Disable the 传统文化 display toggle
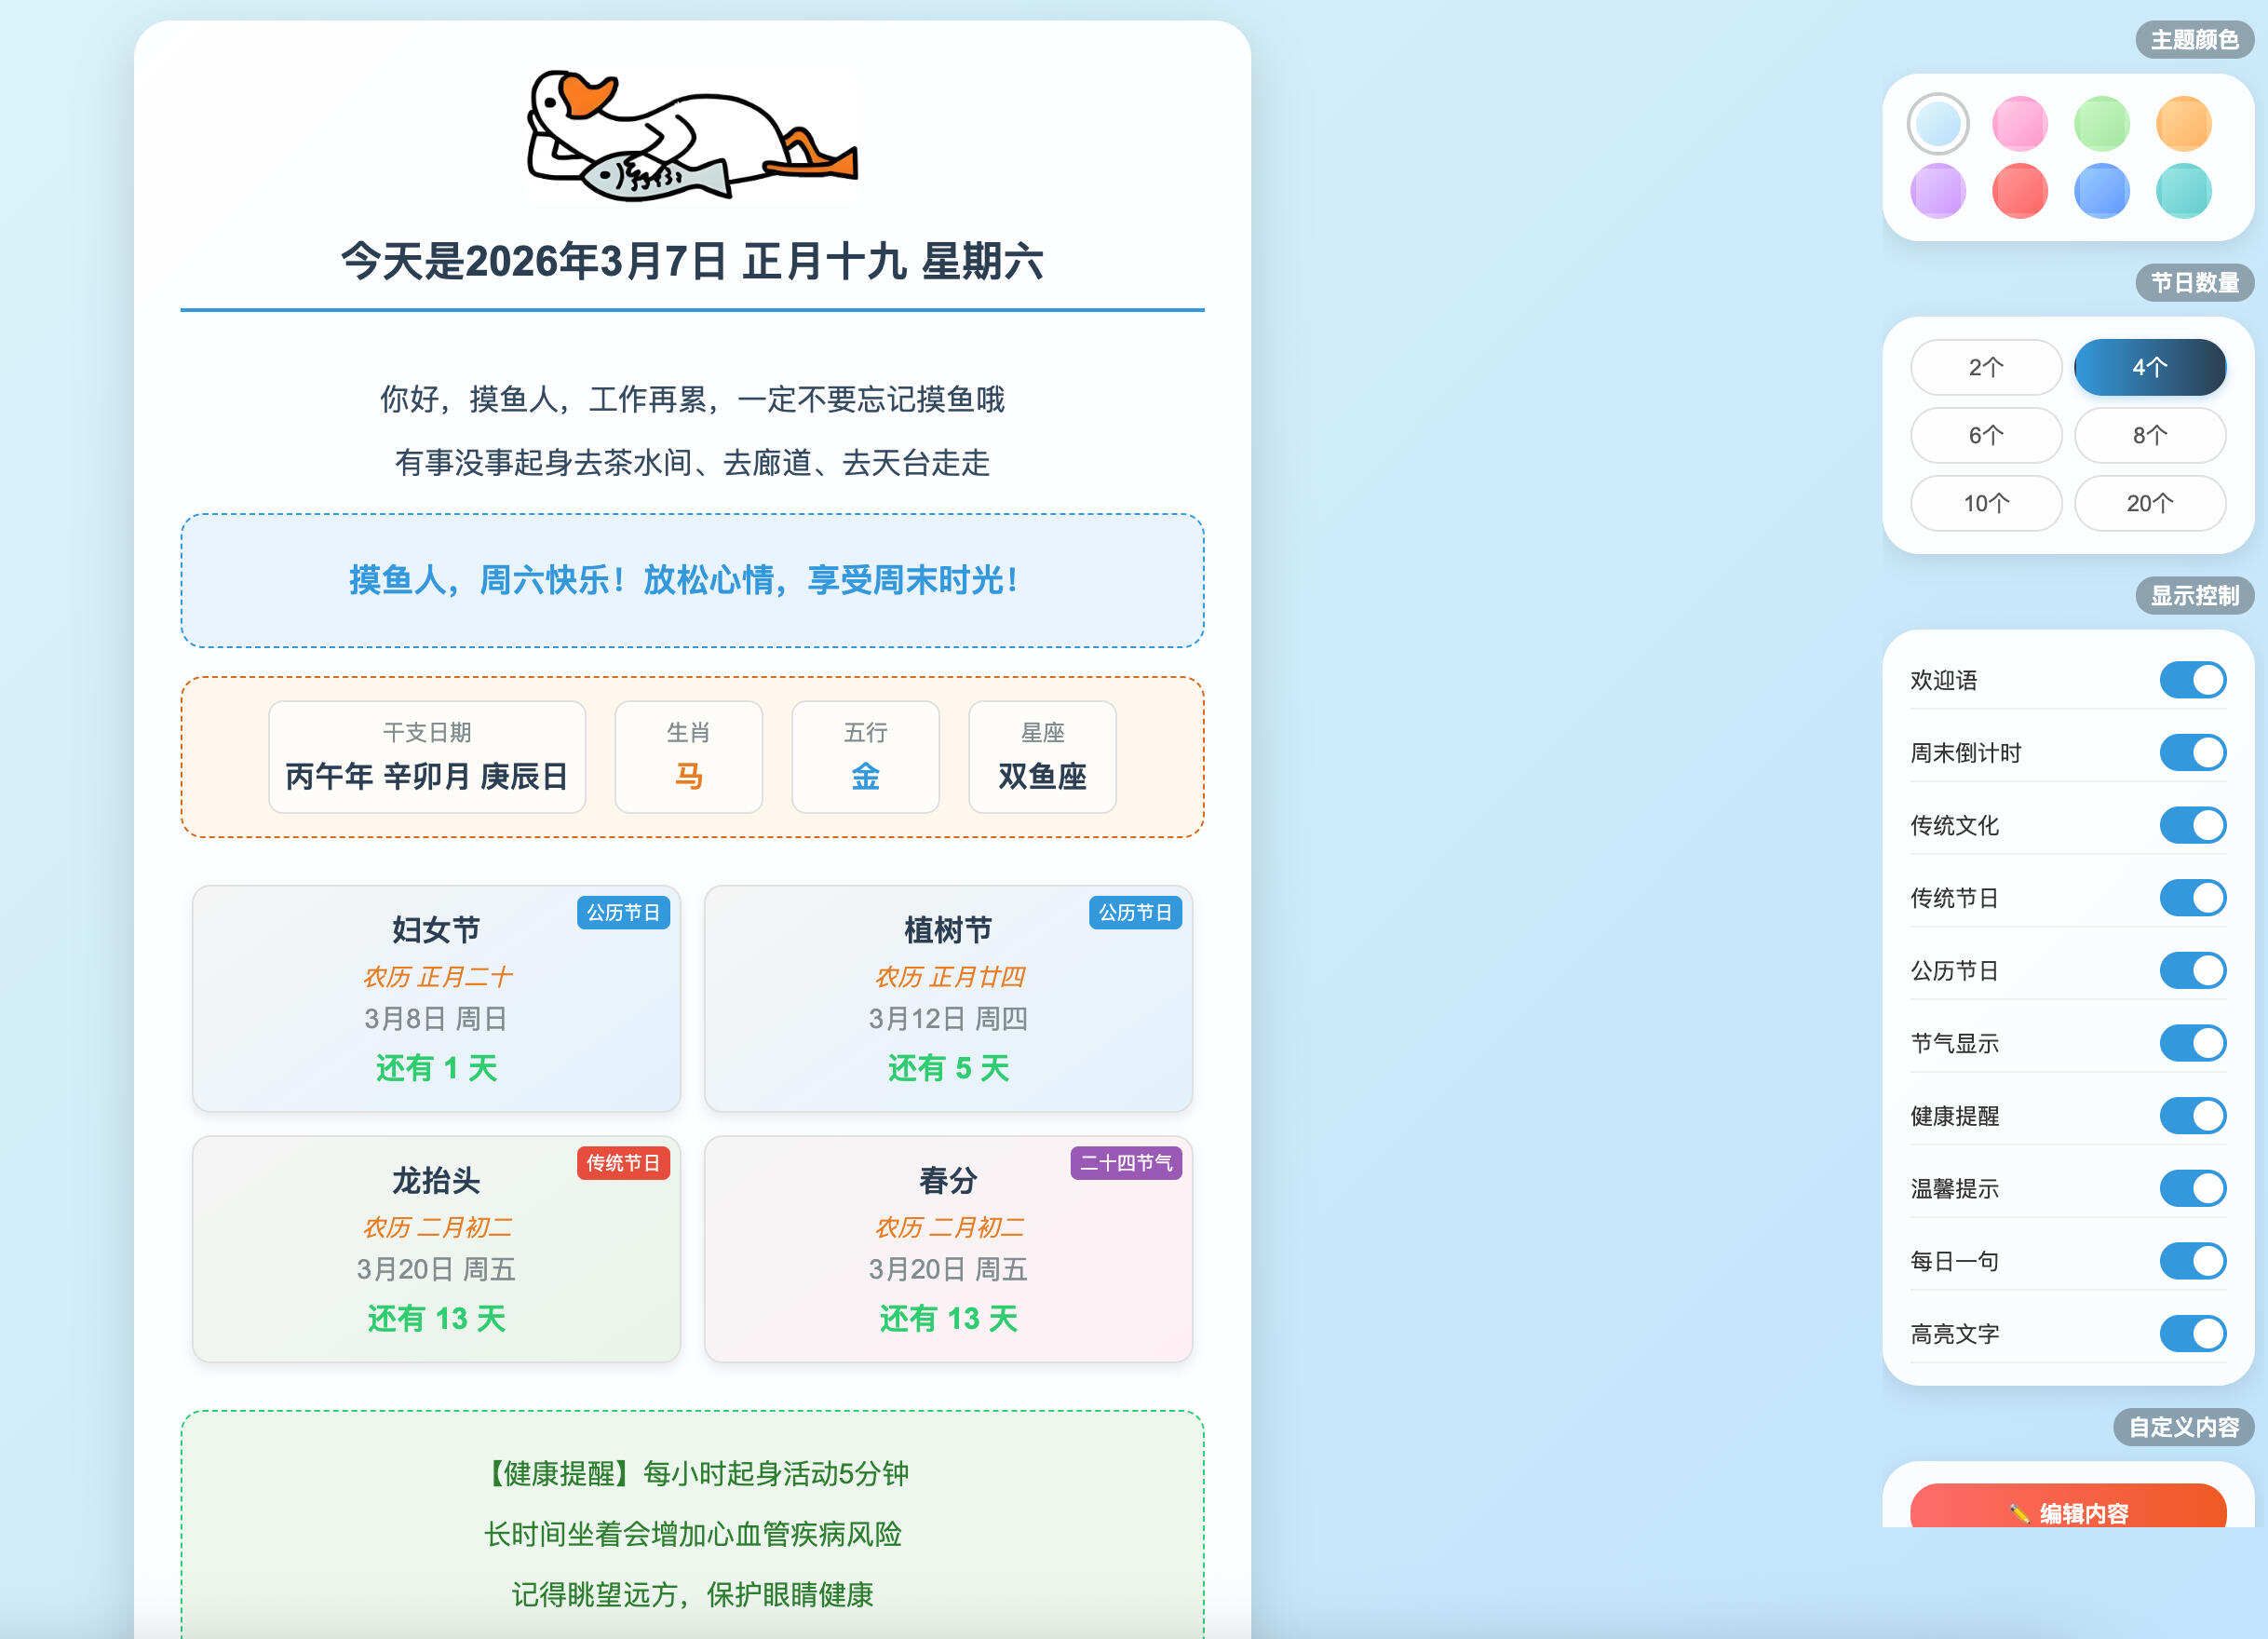The image size is (2268, 1639). (2193, 825)
